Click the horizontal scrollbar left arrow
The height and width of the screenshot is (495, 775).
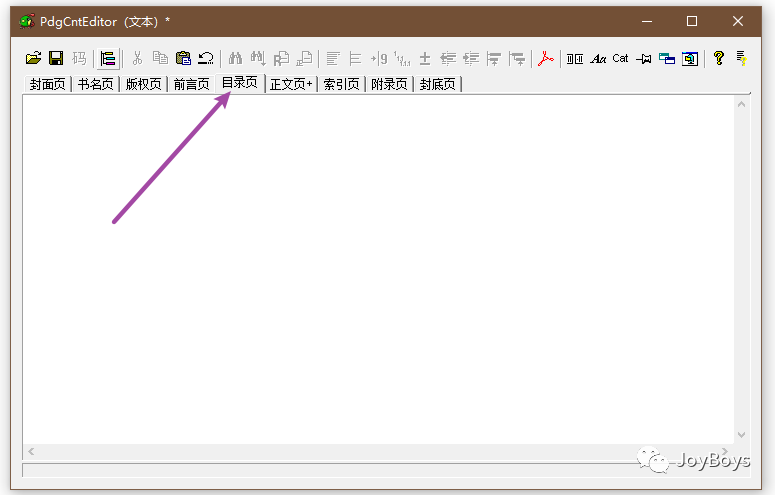pyautogui.click(x=31, y=451)
